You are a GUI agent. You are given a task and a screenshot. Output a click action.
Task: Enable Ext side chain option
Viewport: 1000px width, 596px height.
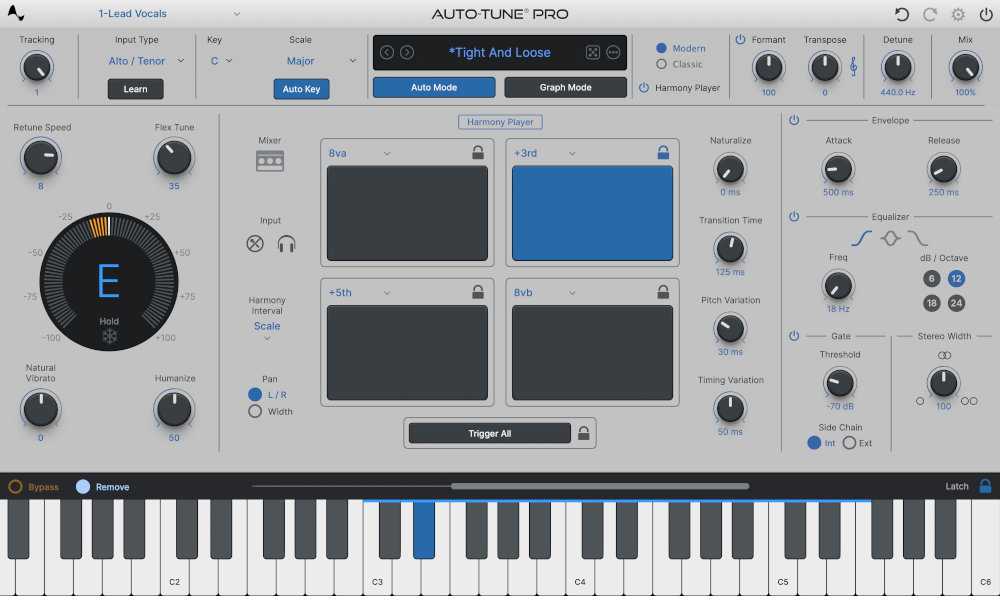850,443
